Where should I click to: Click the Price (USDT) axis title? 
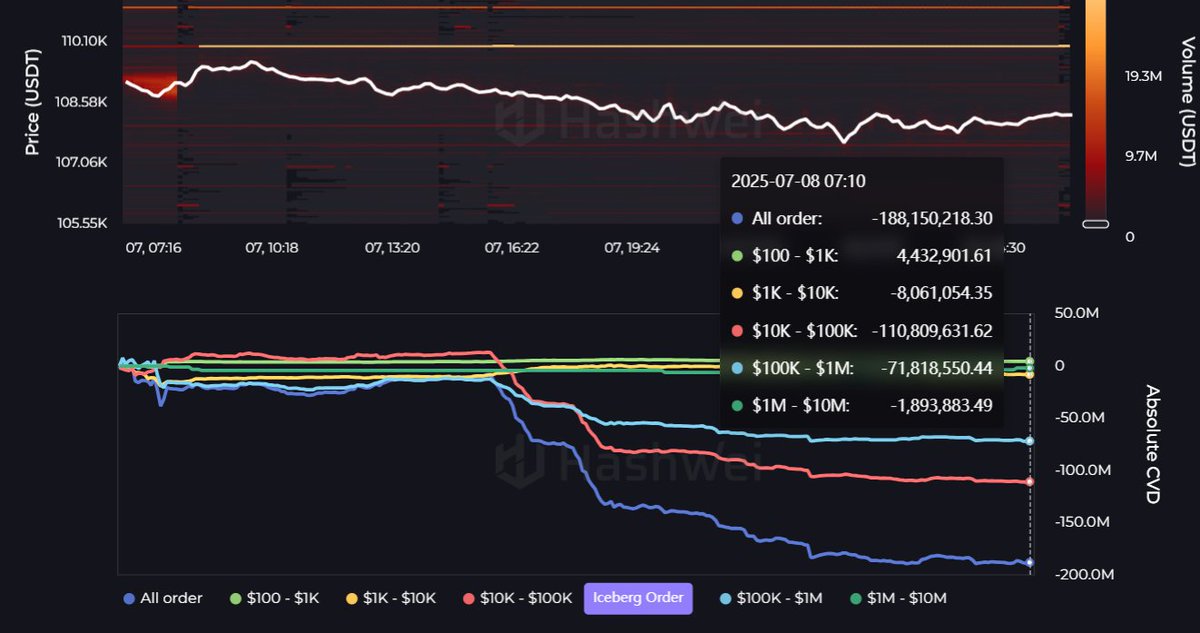point(31,102)
